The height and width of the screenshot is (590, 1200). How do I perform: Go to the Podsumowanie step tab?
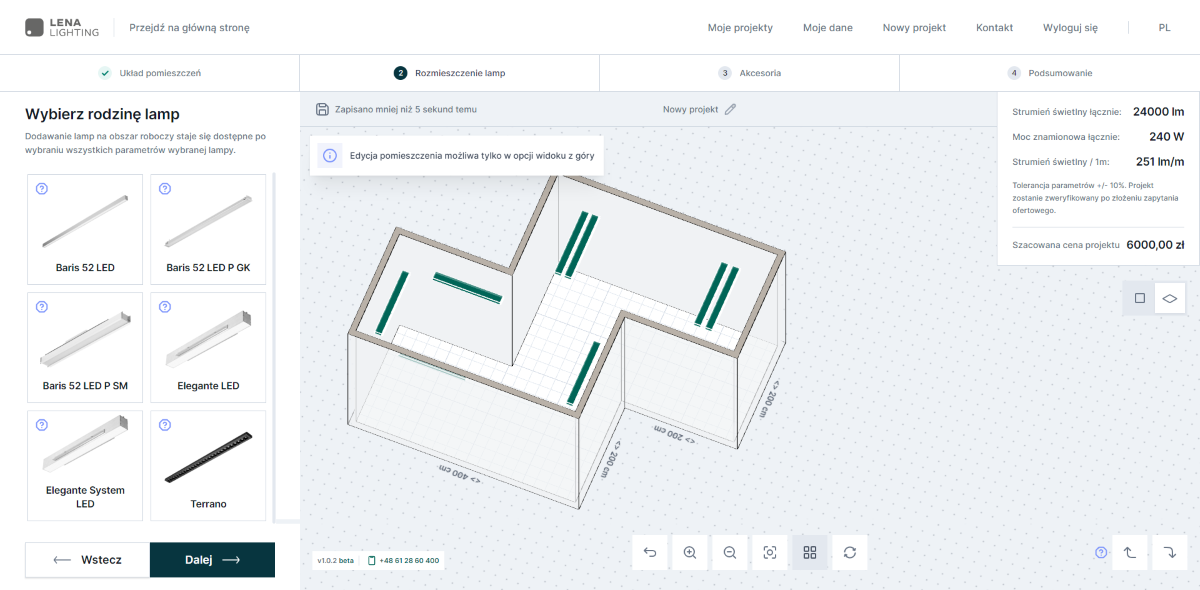1049,73
